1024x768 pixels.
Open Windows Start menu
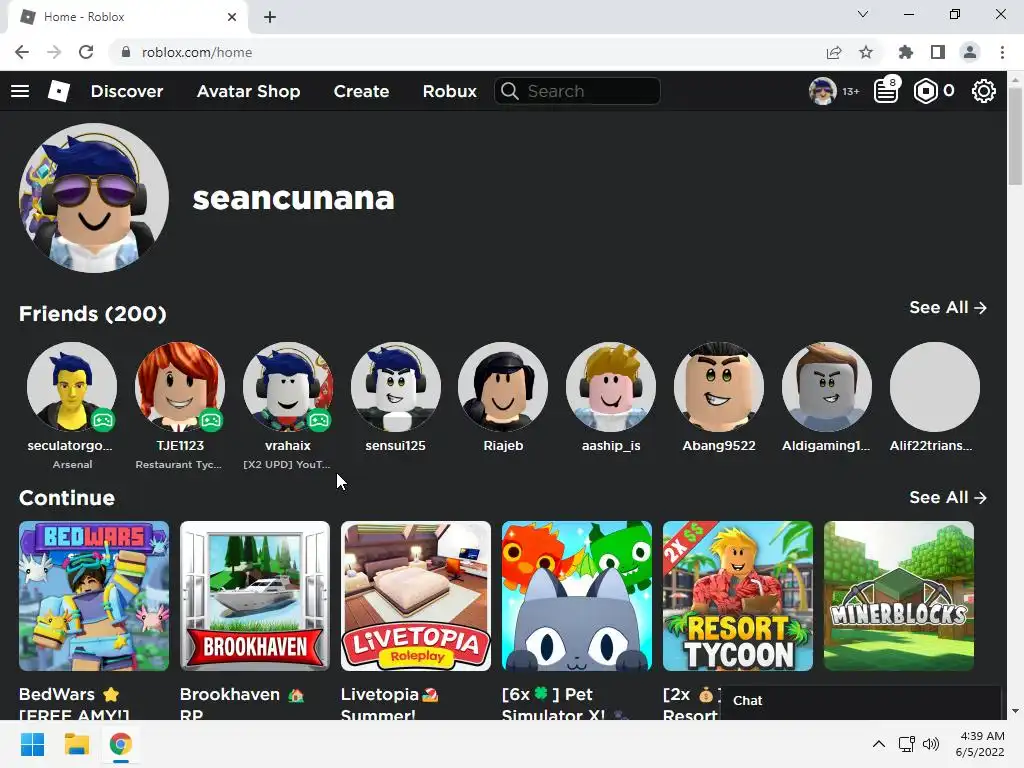pos(32,744)
